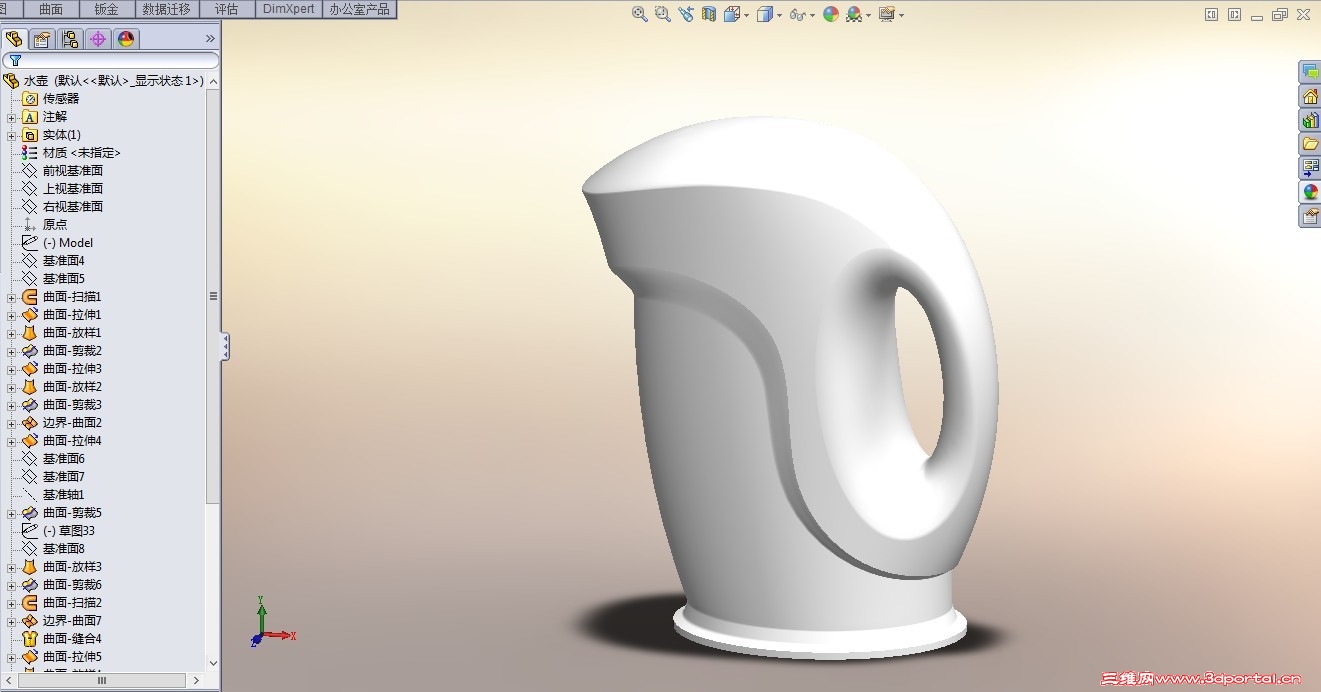Open the Hide/Show Items dropdown arrow
Screen dimensions: 1321x692
coord(813,15)
